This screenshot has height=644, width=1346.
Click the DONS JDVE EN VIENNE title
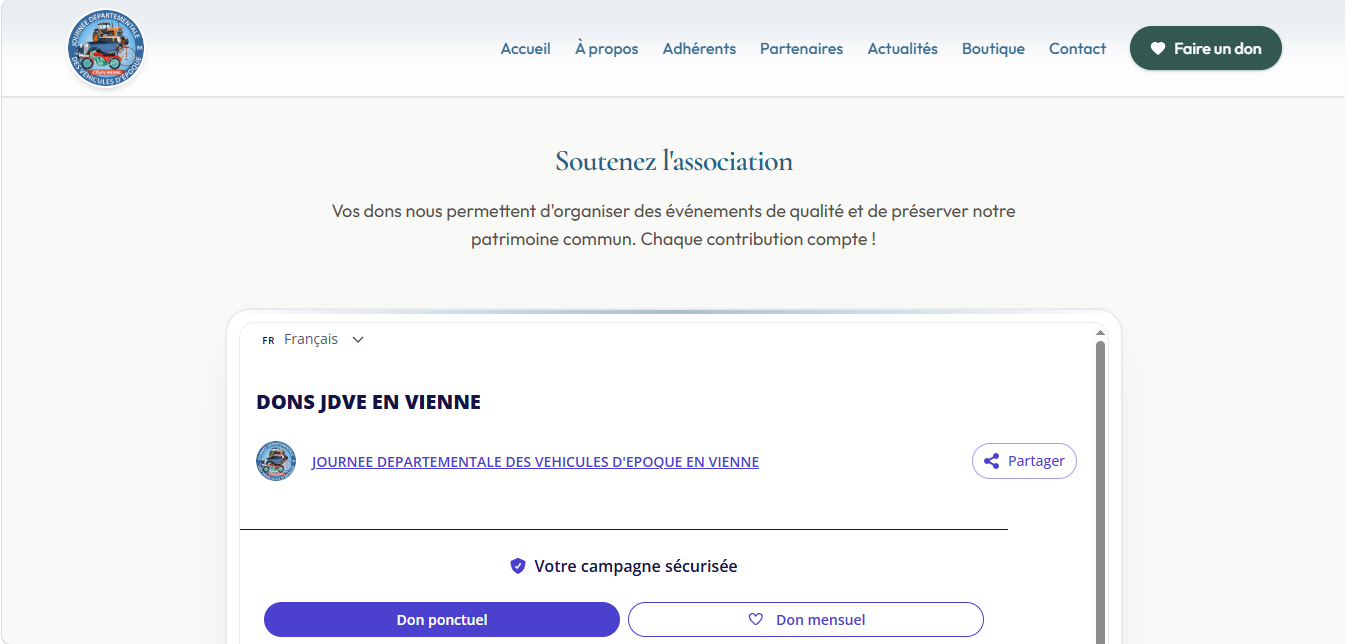(x=368, y=402)
